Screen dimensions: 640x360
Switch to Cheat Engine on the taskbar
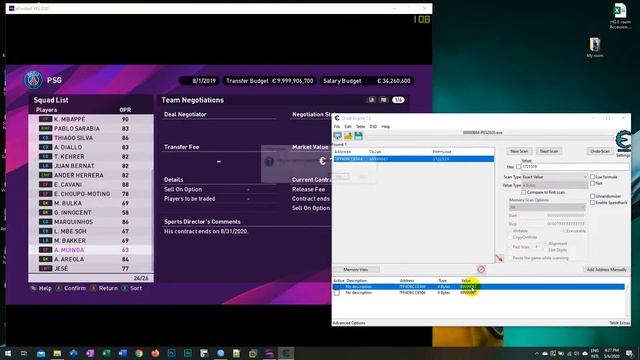click(x=286, y=353)
